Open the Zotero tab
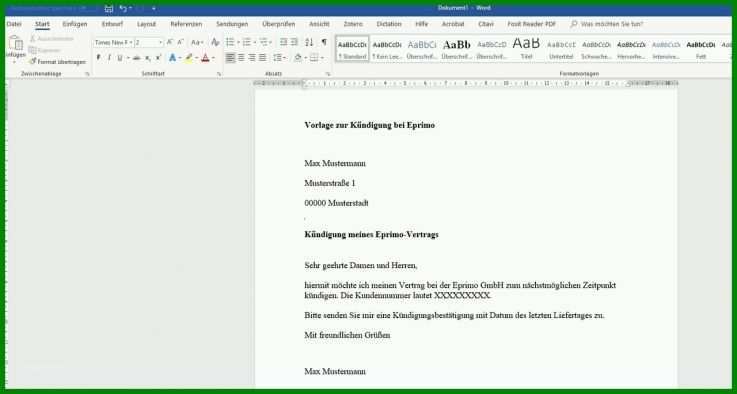 click(x=353, y=24)
